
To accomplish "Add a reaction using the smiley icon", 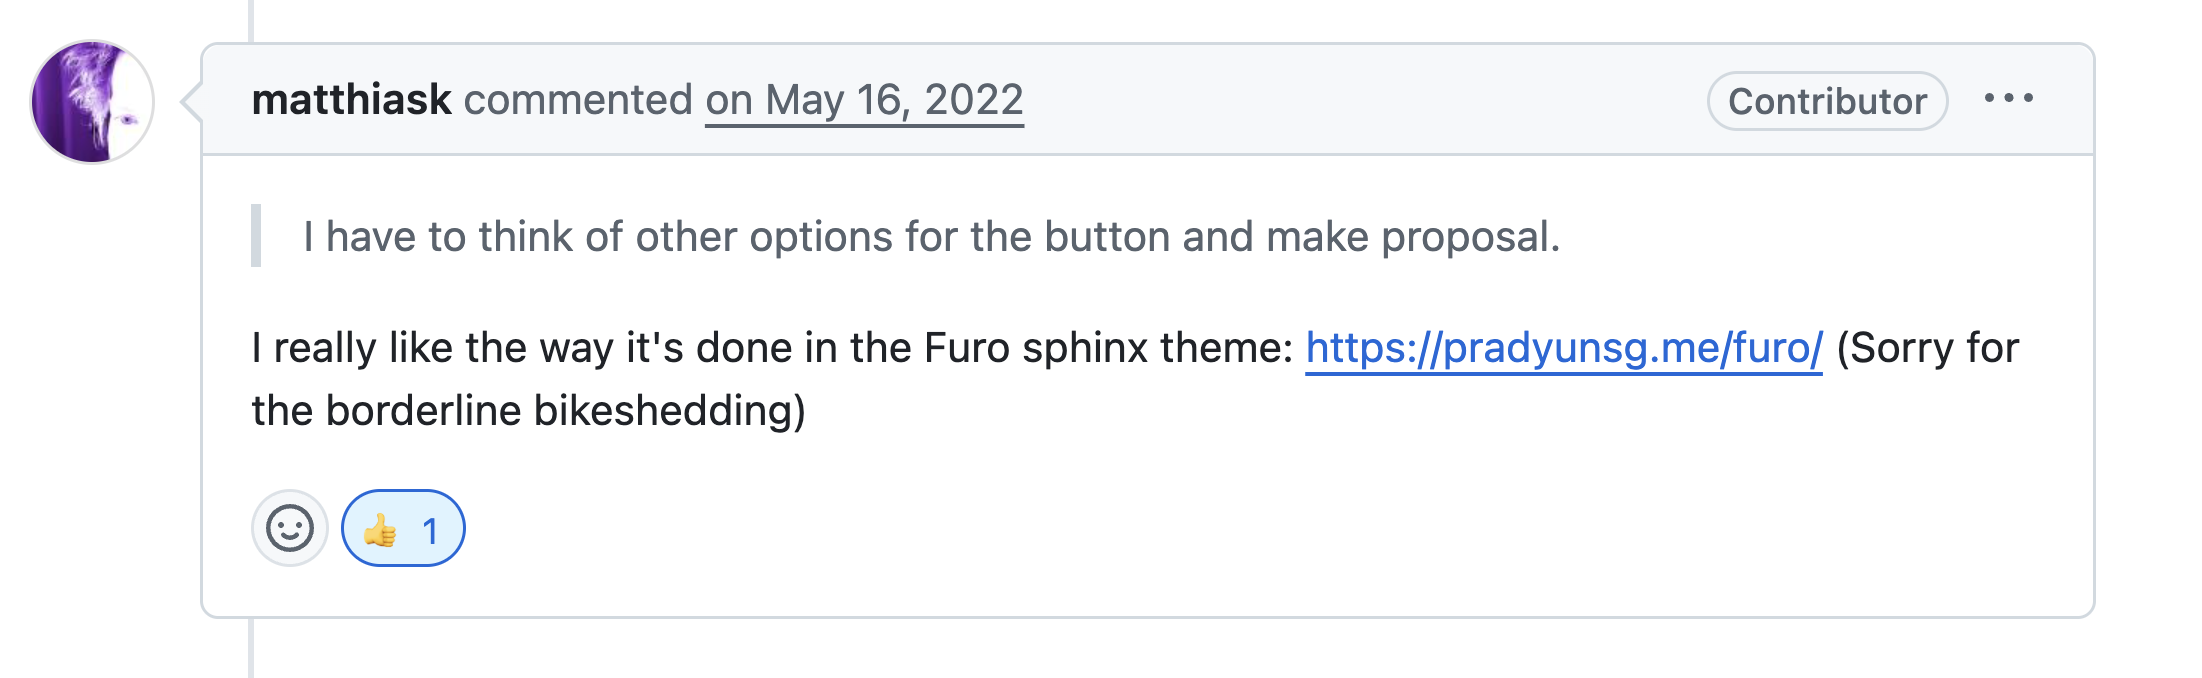I will tap(290, 528).
